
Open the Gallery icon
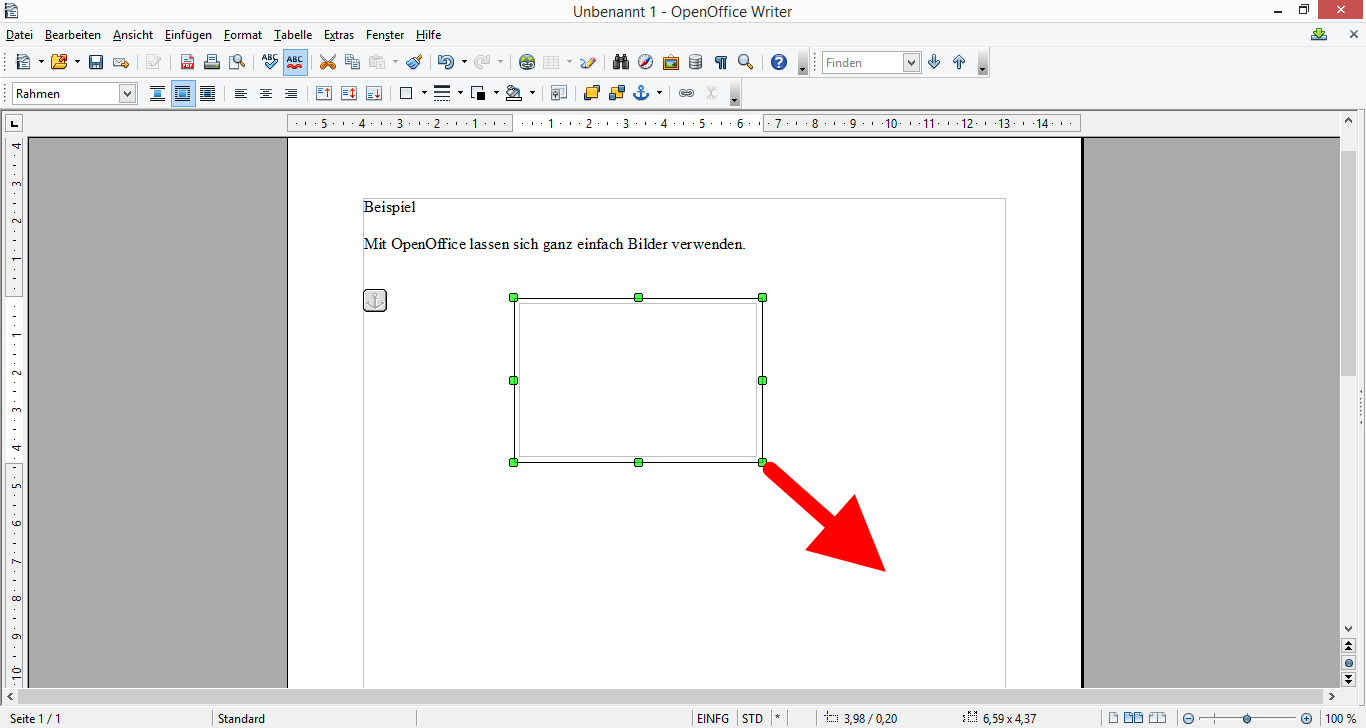click(671, 62)
